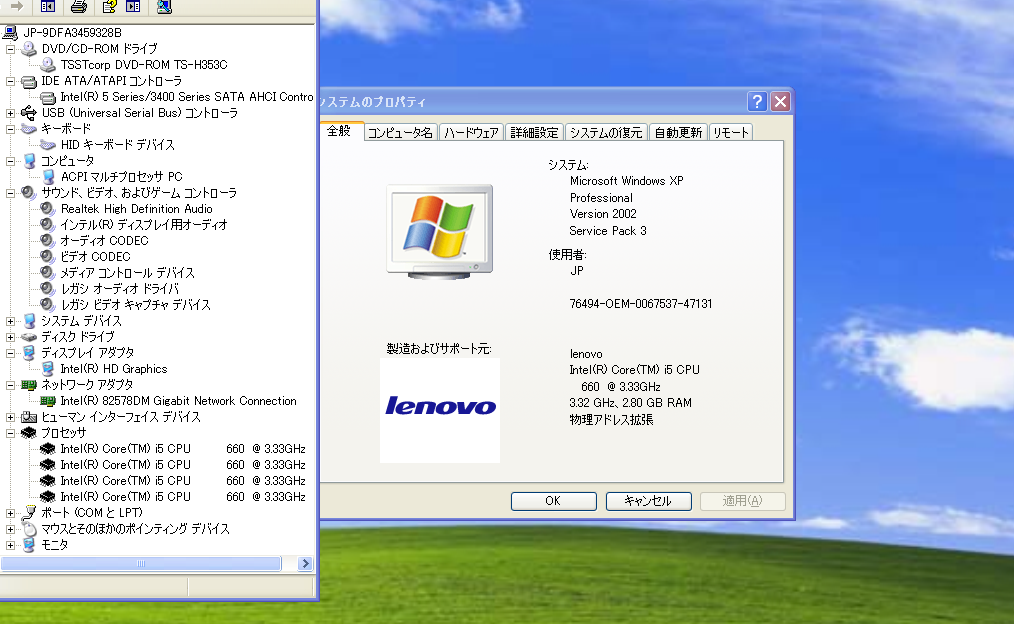Select インテル(R) ディスプレイ用オーディオ entry
The image size is (1014, 624).
pyautogui.click(x=144, y=225)
